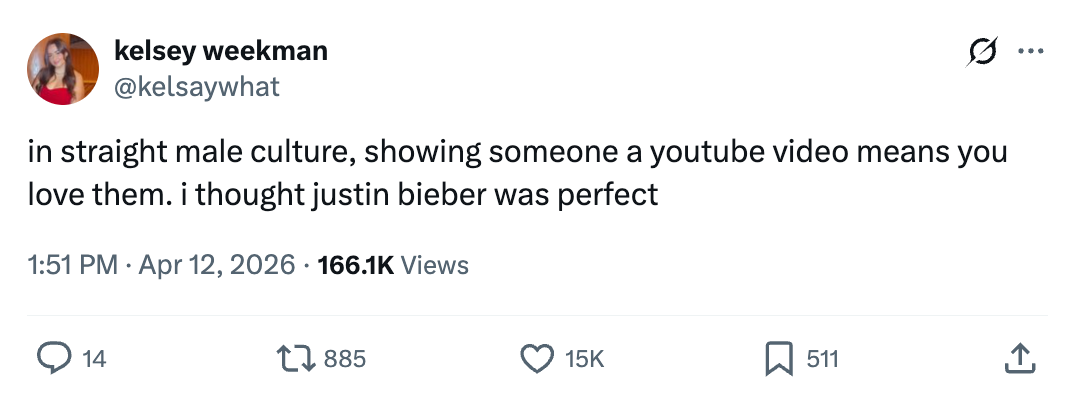Open Grok actions icon on tweet
The width and height of the screenshot is (1074, 402).
(980, 51)
